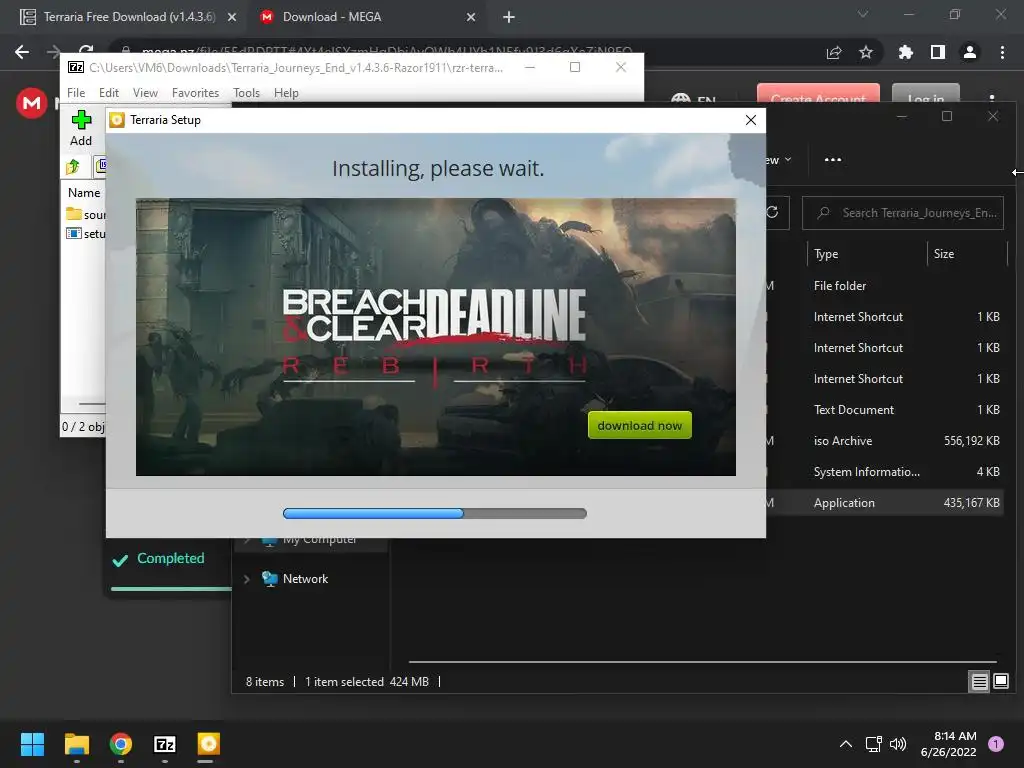Click the Breach & Clear Deadline ad banner

pyautogui.click(x=436, y=337)
